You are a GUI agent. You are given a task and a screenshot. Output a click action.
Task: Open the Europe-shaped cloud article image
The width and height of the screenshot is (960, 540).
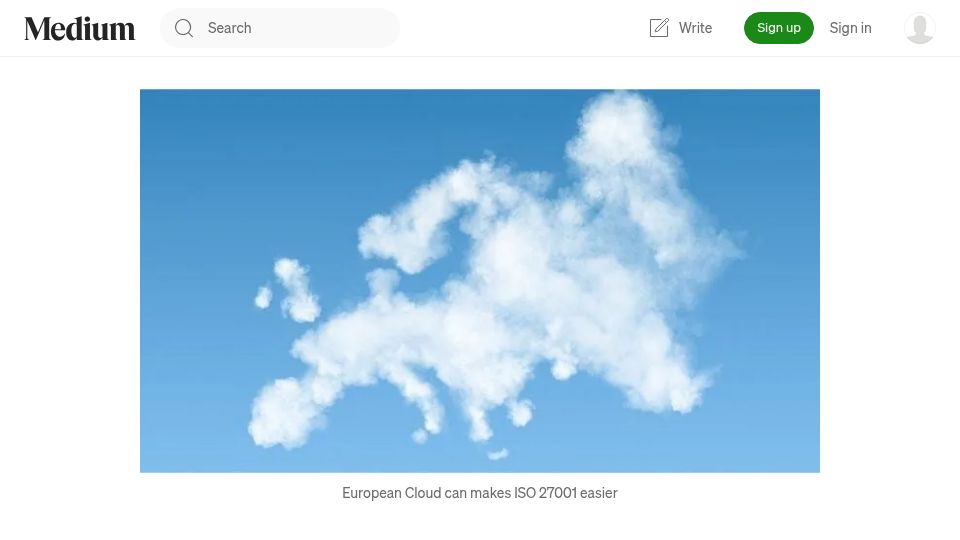point(480,281)
